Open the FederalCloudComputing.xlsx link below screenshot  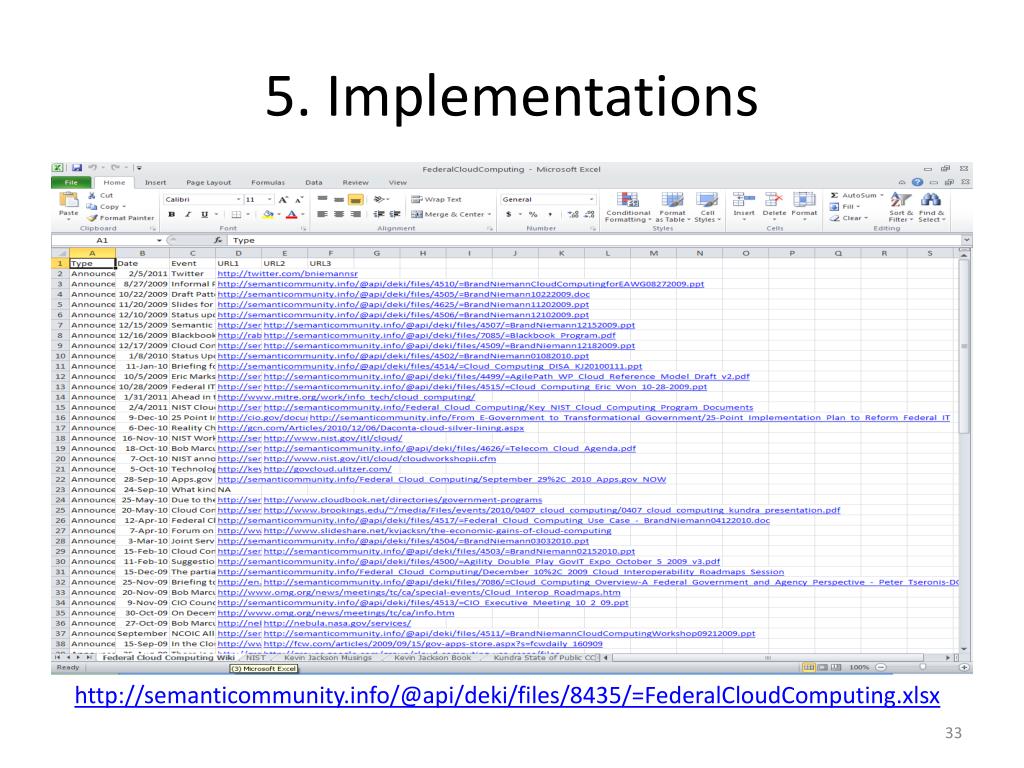point(507,695)
